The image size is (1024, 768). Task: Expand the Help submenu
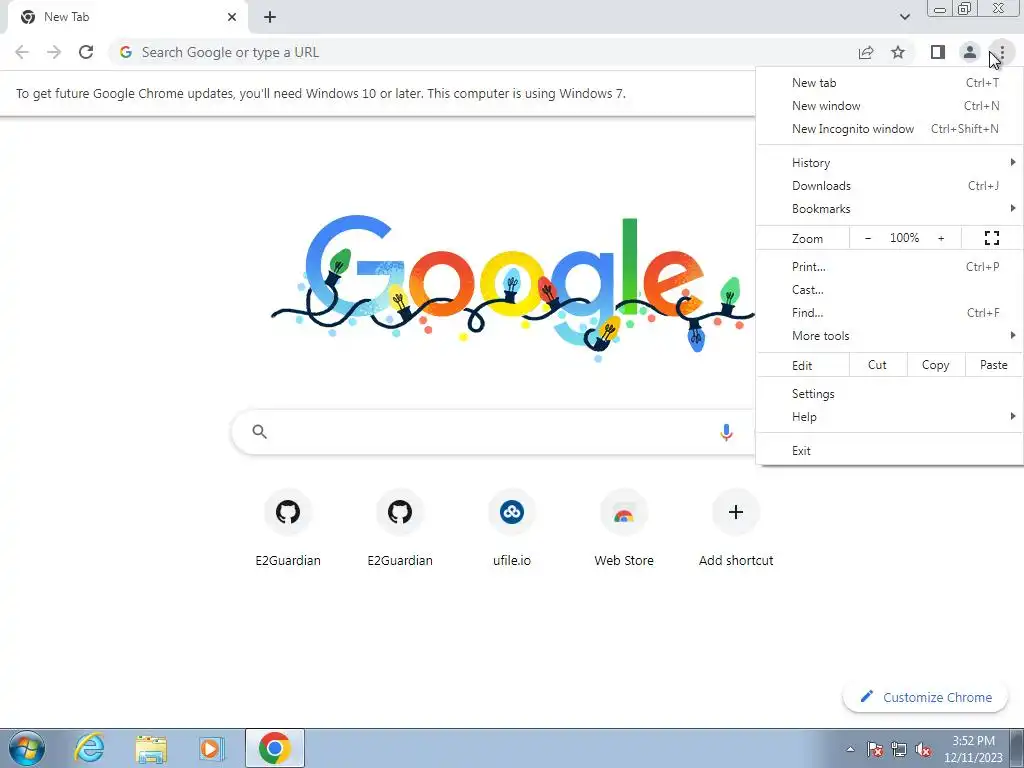click(889, 417)
